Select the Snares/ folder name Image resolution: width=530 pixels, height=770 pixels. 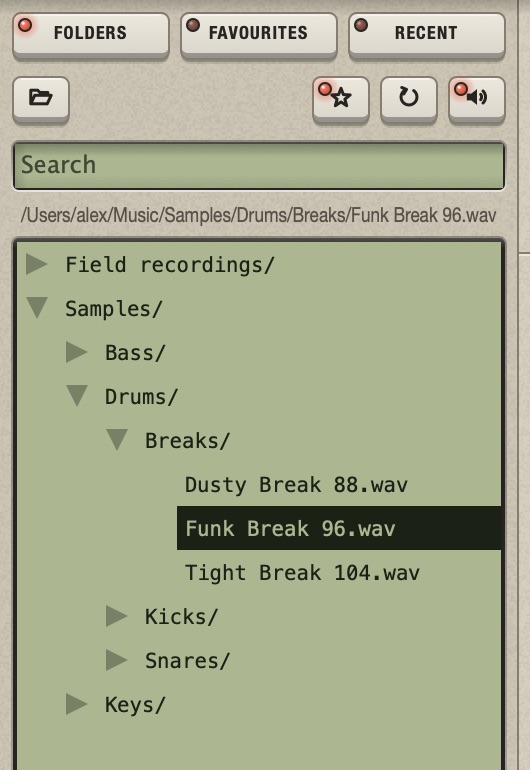click(x=188, y=661)
